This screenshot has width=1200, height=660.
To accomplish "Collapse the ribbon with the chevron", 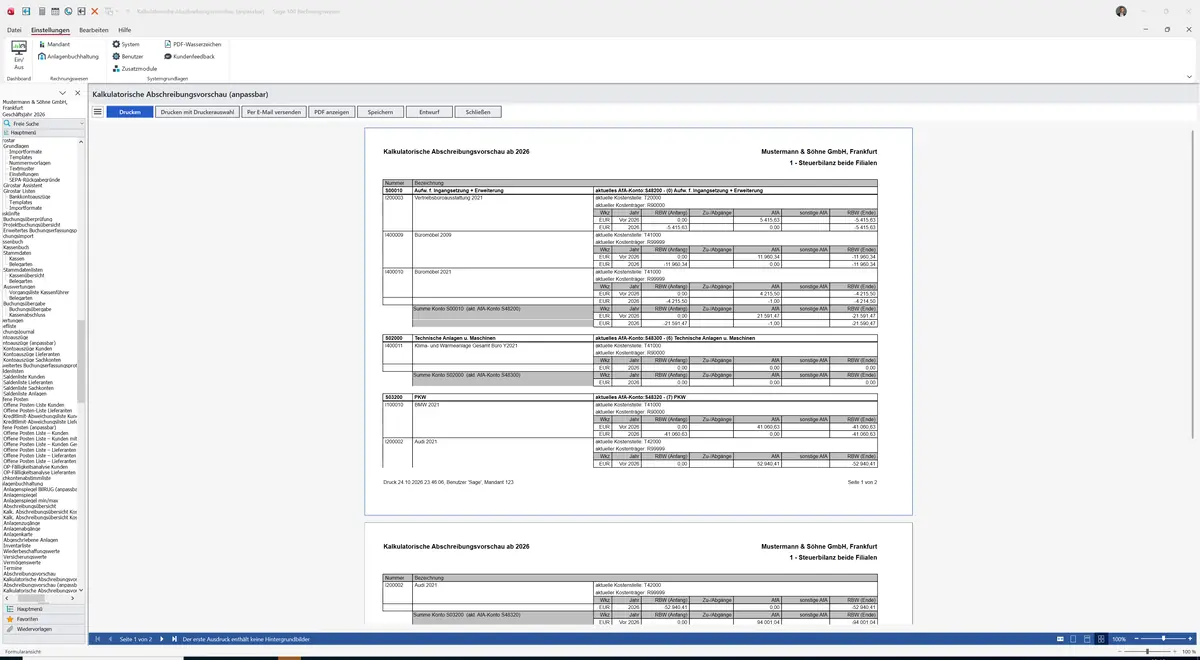I will [1189, 76].
